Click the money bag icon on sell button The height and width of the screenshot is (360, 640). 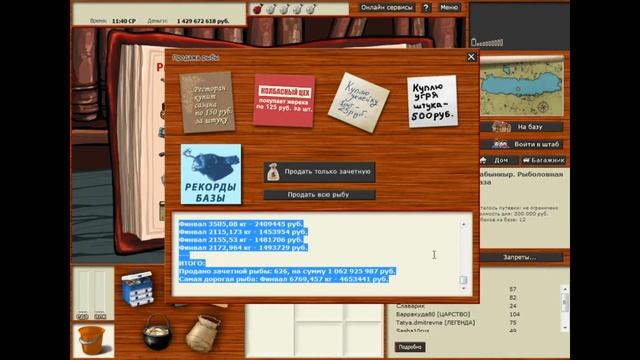[273, 172]
